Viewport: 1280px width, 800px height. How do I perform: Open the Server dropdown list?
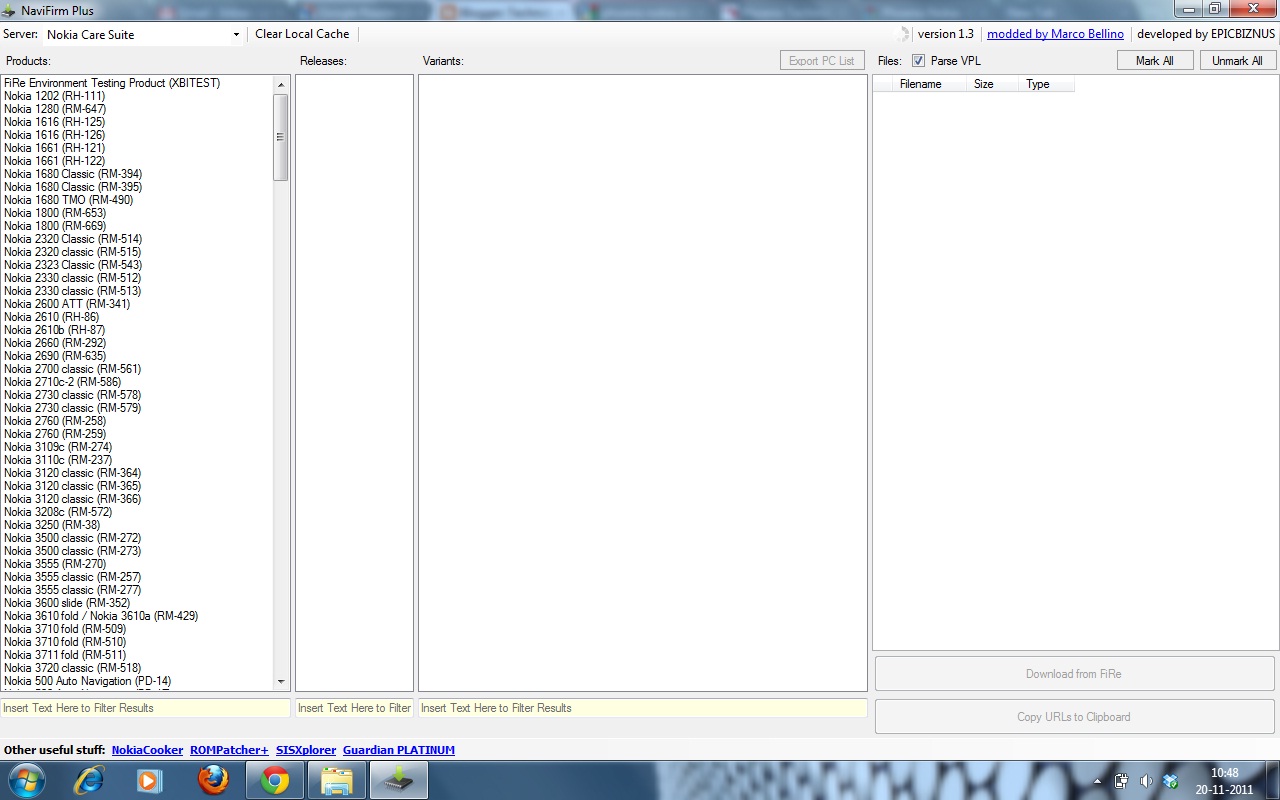click(236, 35)
